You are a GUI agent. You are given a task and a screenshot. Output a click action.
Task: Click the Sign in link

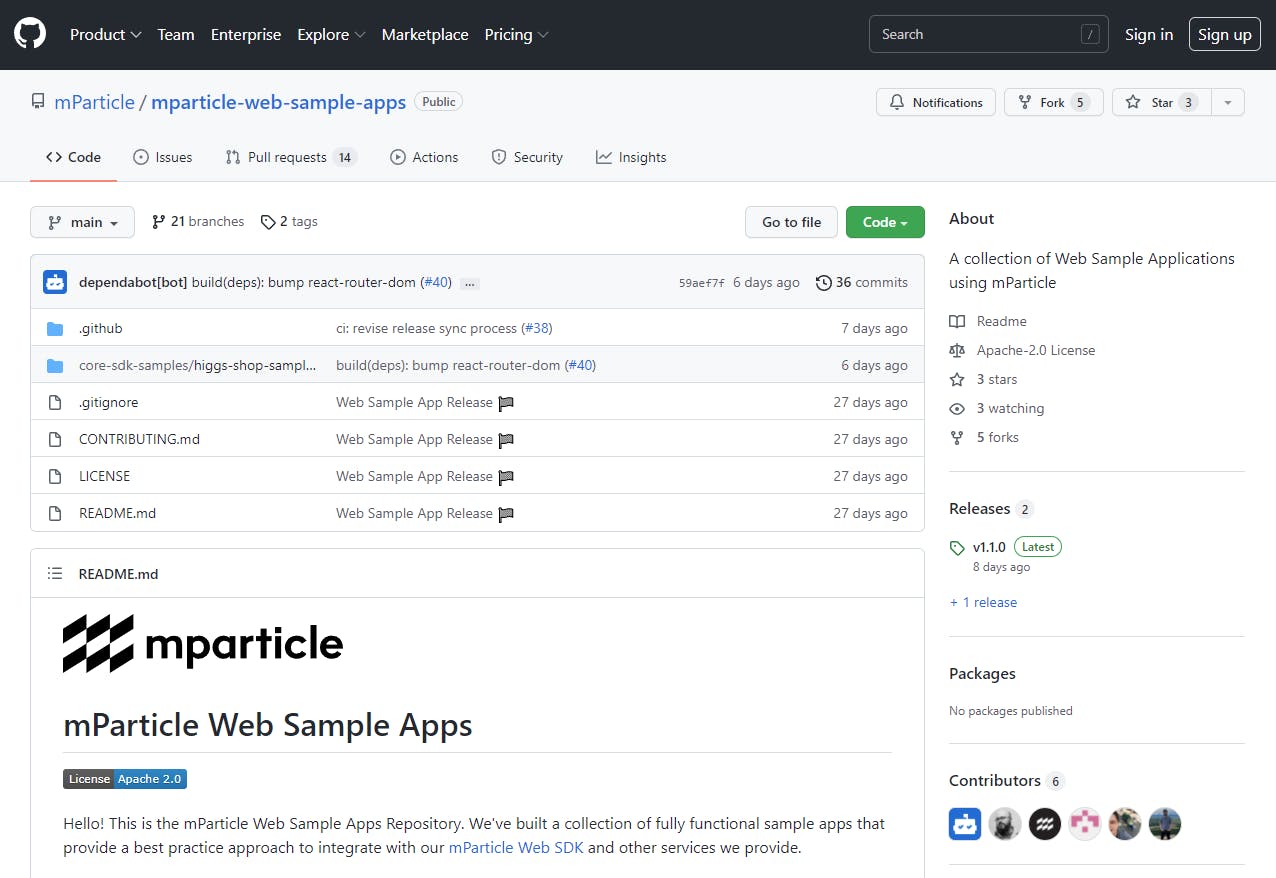(x=1149, y=34)
